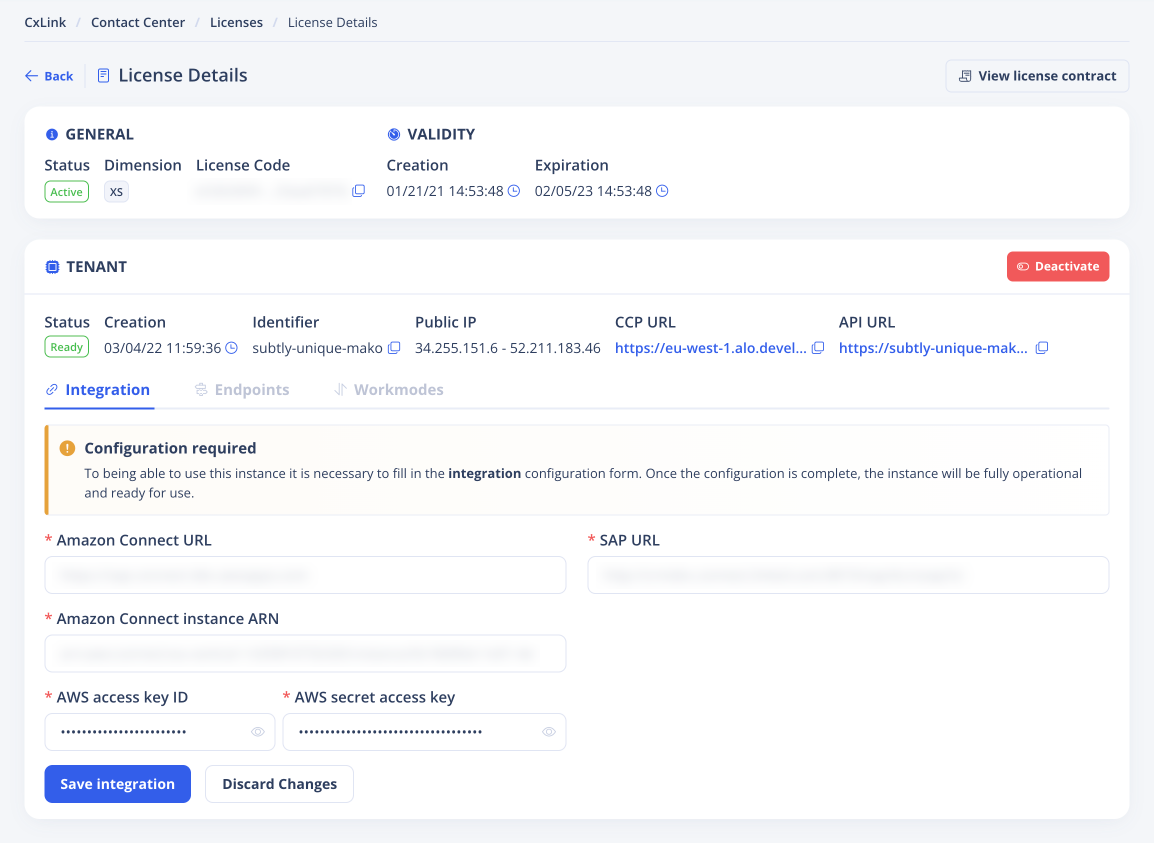
Task: Deactivate the tenant
Action: pyautogui.click(x=1058, y=266)
